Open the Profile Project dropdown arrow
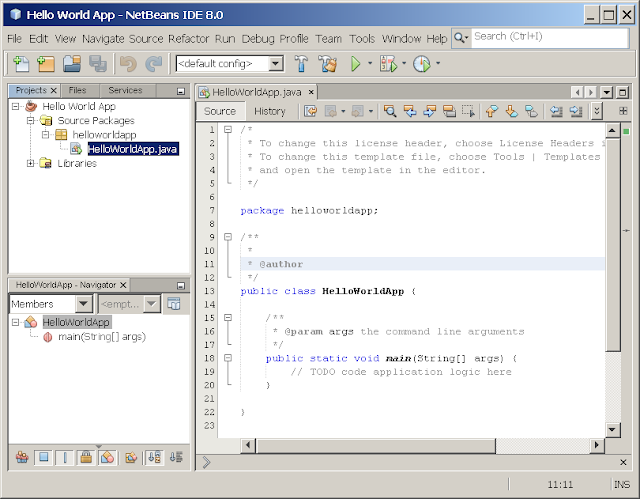This screenshot has width=640, height=499. pyautogui.click(x=438, y=63)
